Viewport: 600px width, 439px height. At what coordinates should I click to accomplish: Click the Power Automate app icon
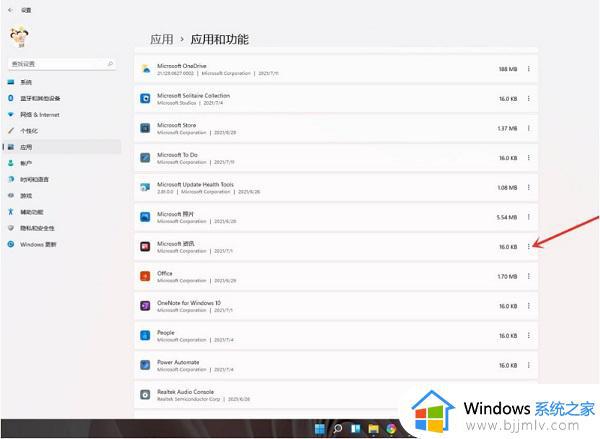pos(145,365)
